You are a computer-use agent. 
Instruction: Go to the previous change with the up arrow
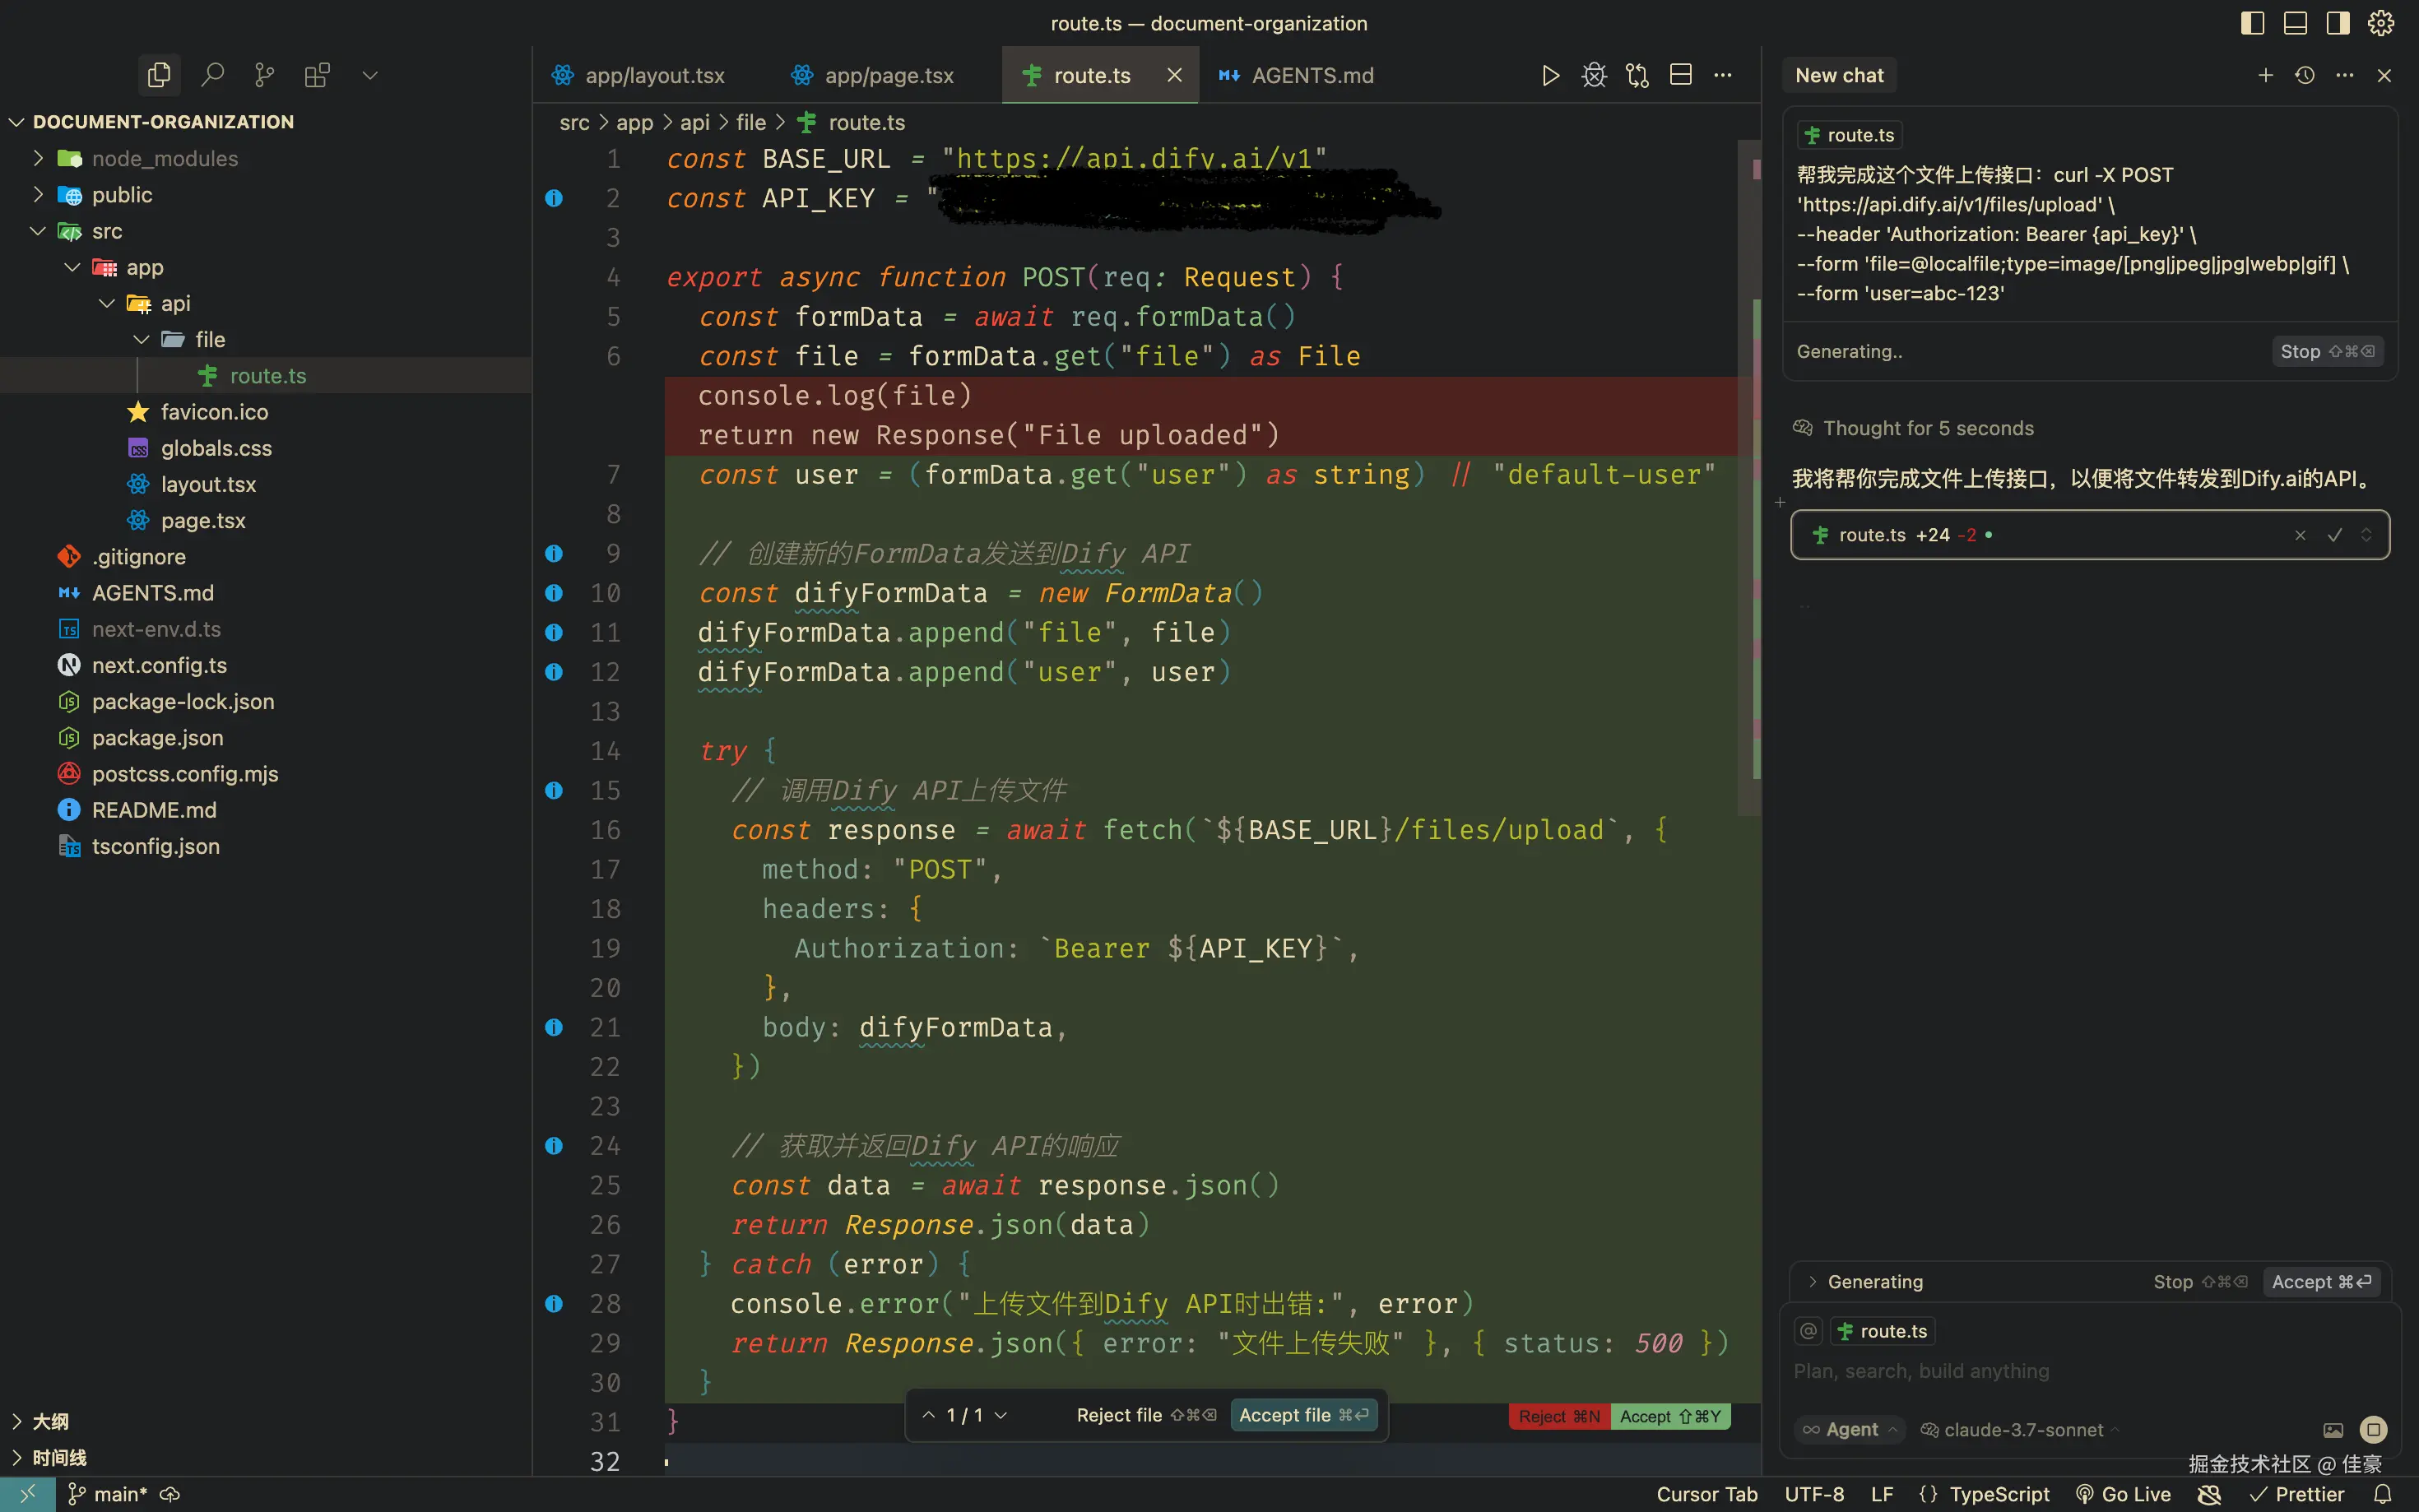click(928, 1415)
